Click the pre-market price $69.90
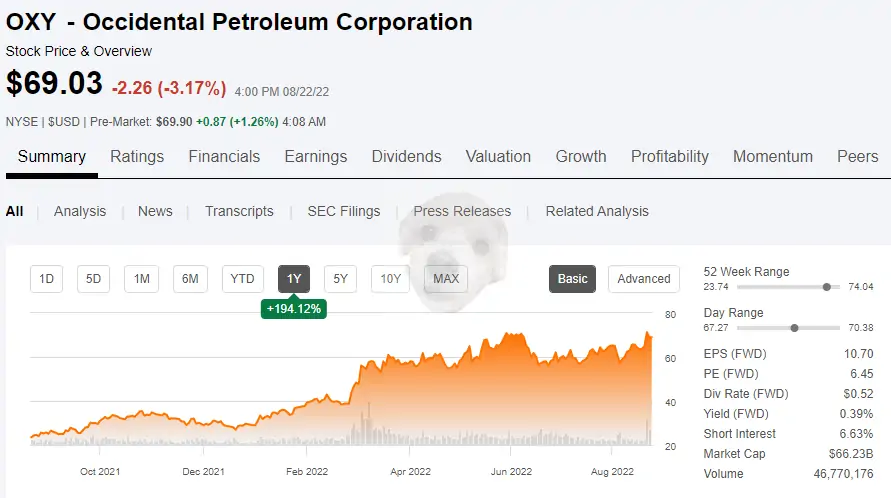The image size is (891, 498). tap(174, 122)
